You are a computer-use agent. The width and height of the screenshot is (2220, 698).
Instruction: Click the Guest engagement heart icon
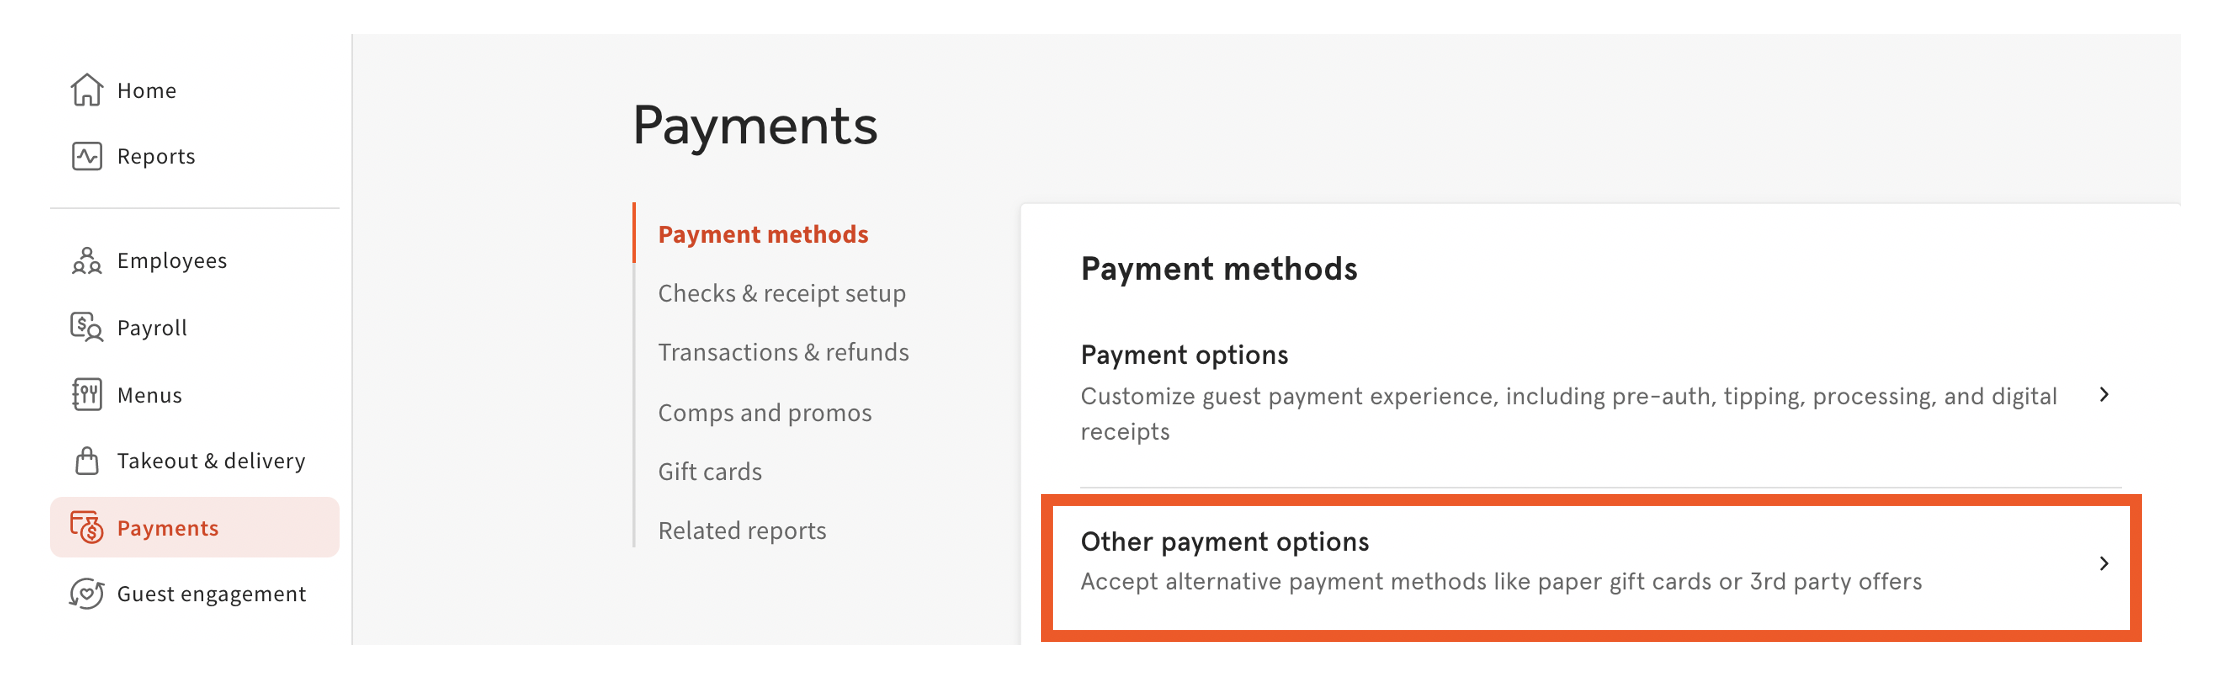(x=87, y=594)
